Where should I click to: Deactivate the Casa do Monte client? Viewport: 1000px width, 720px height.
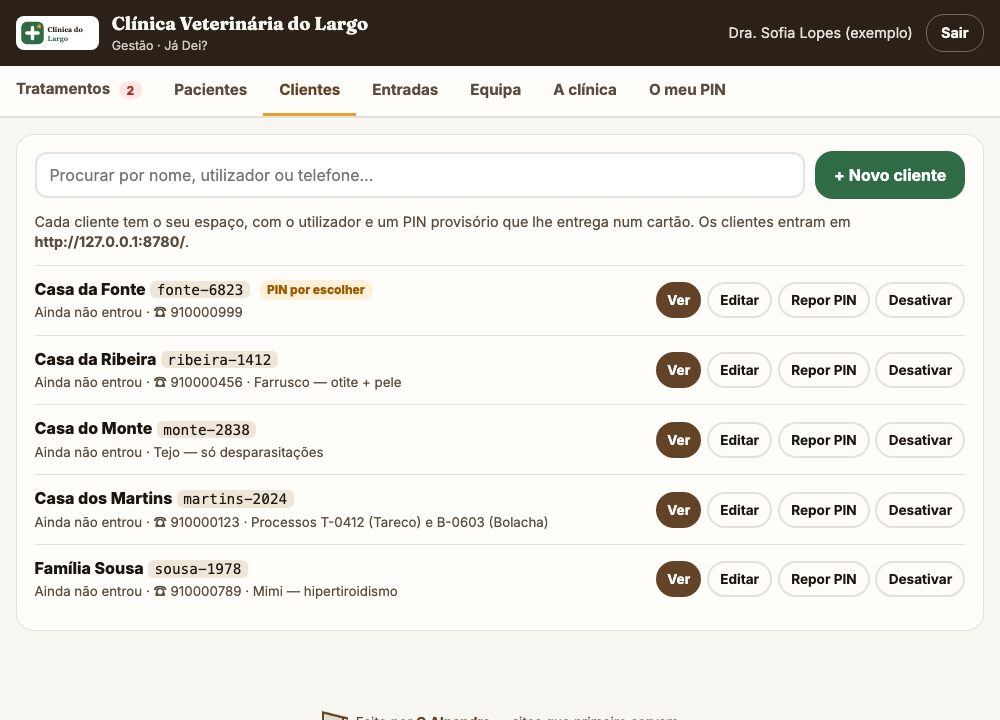[920, 440]
